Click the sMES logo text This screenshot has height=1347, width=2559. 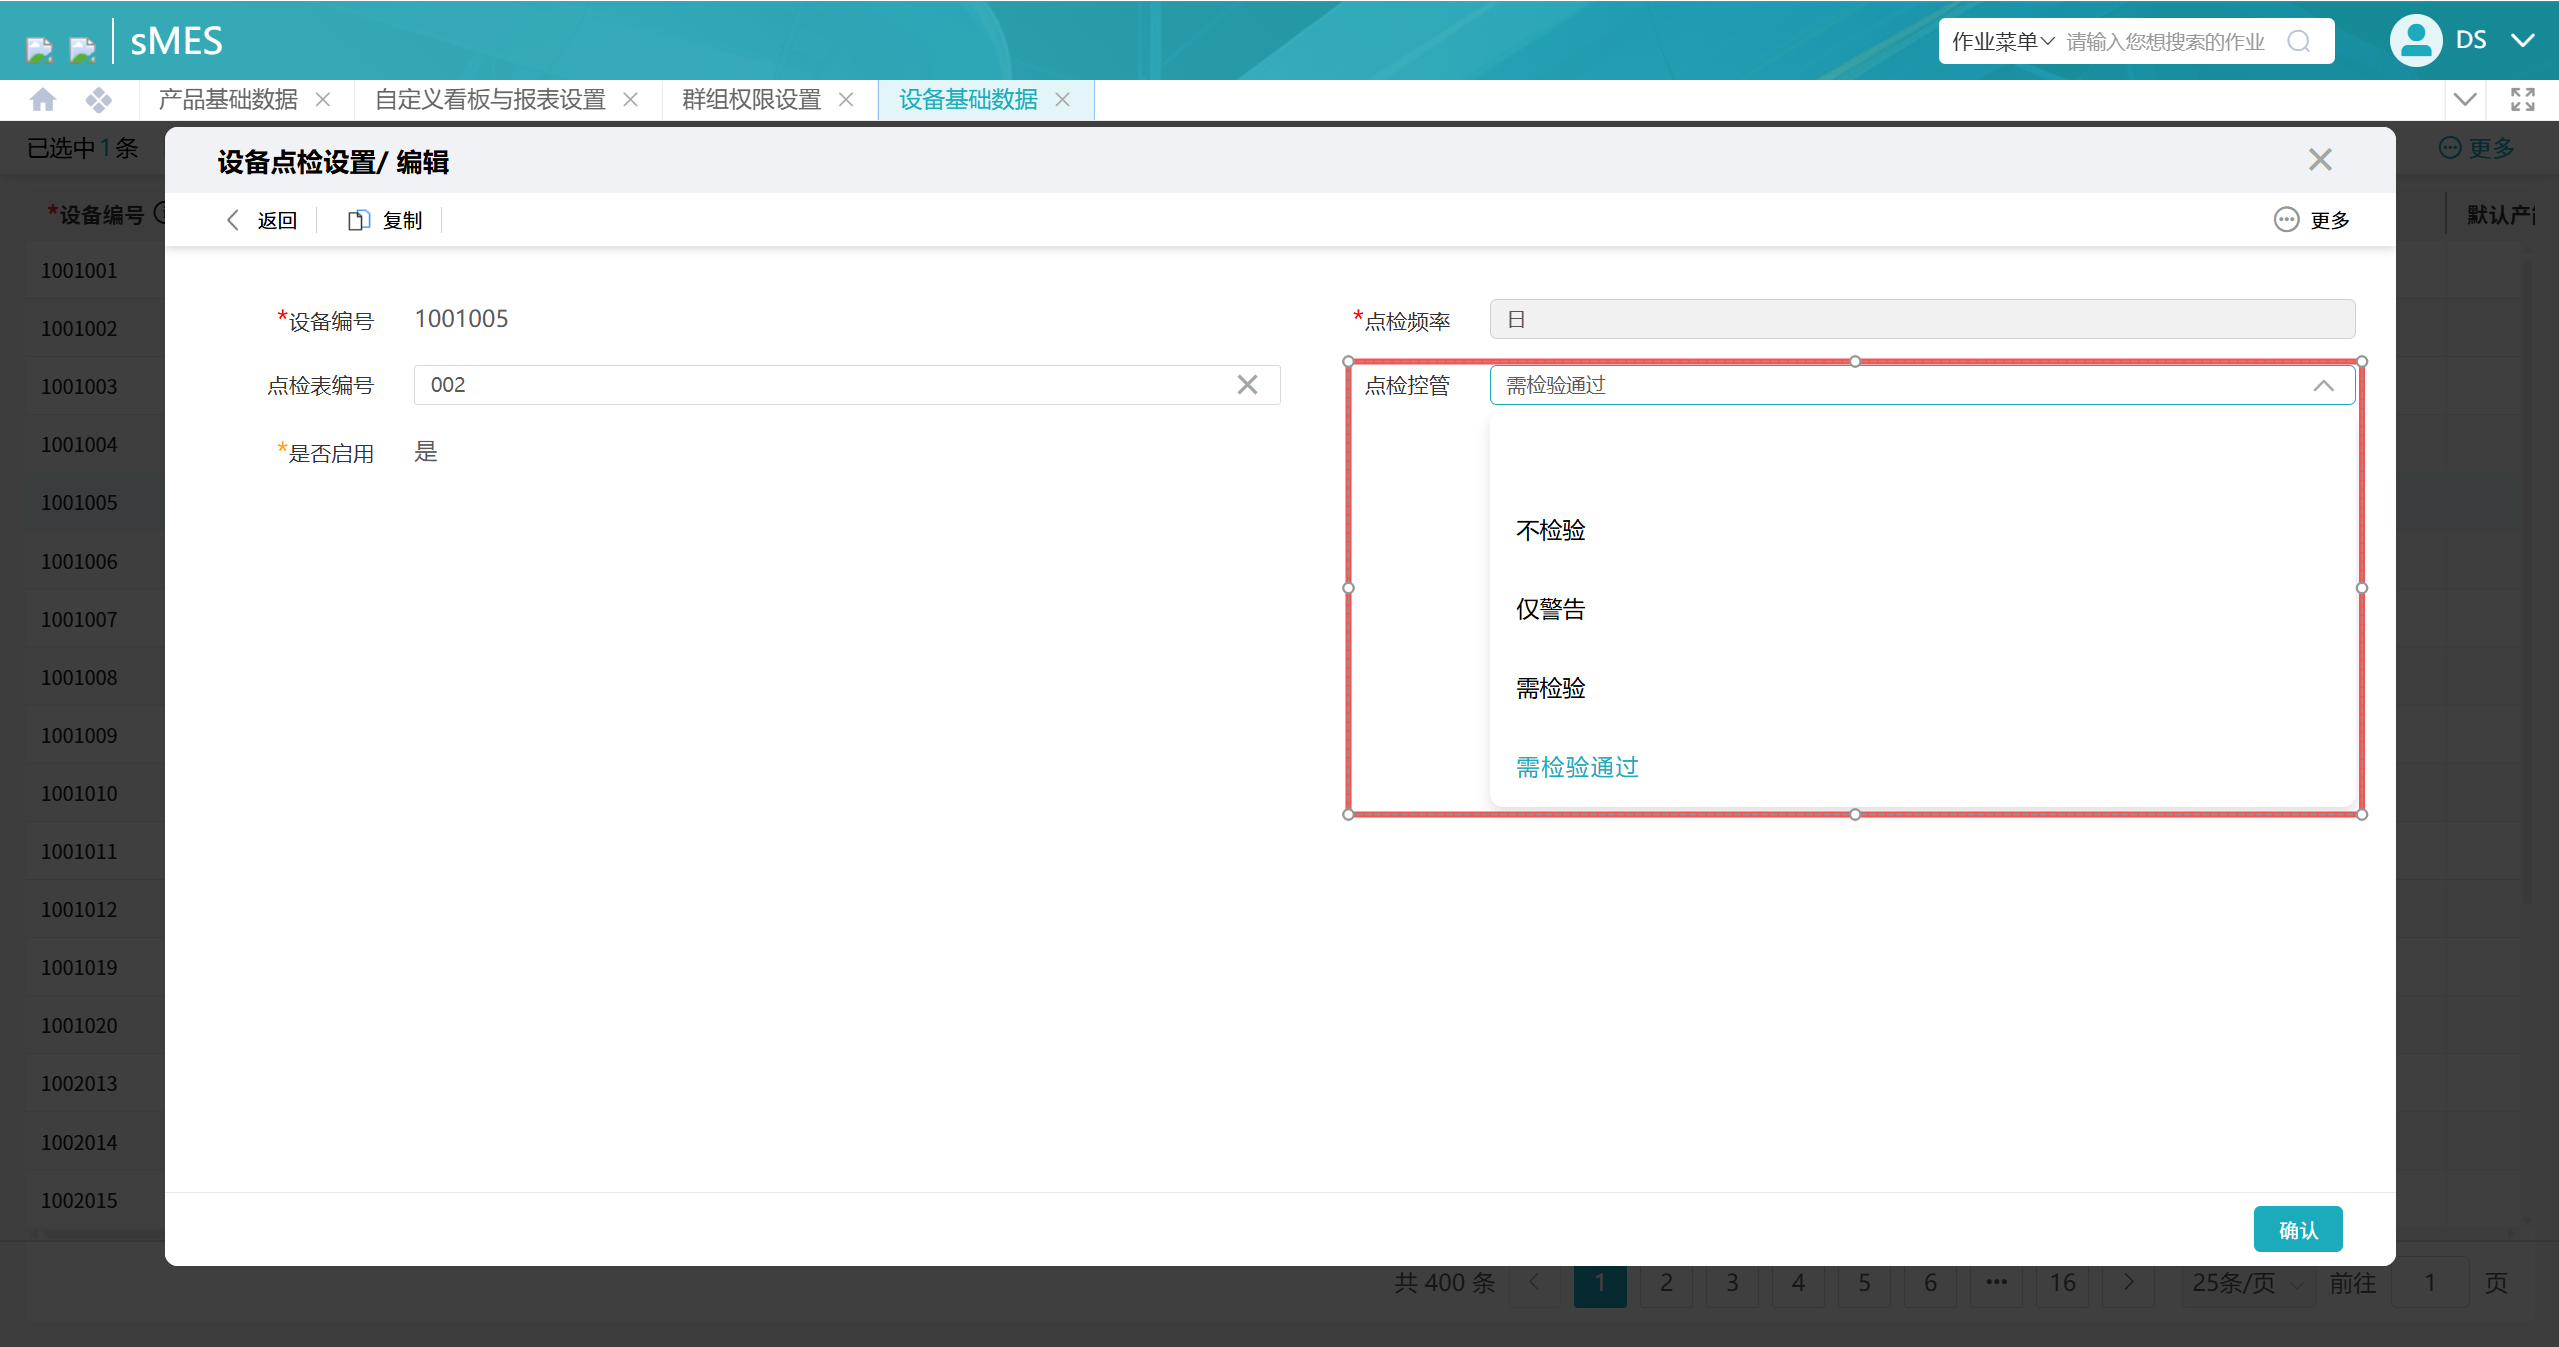[177, 41]
